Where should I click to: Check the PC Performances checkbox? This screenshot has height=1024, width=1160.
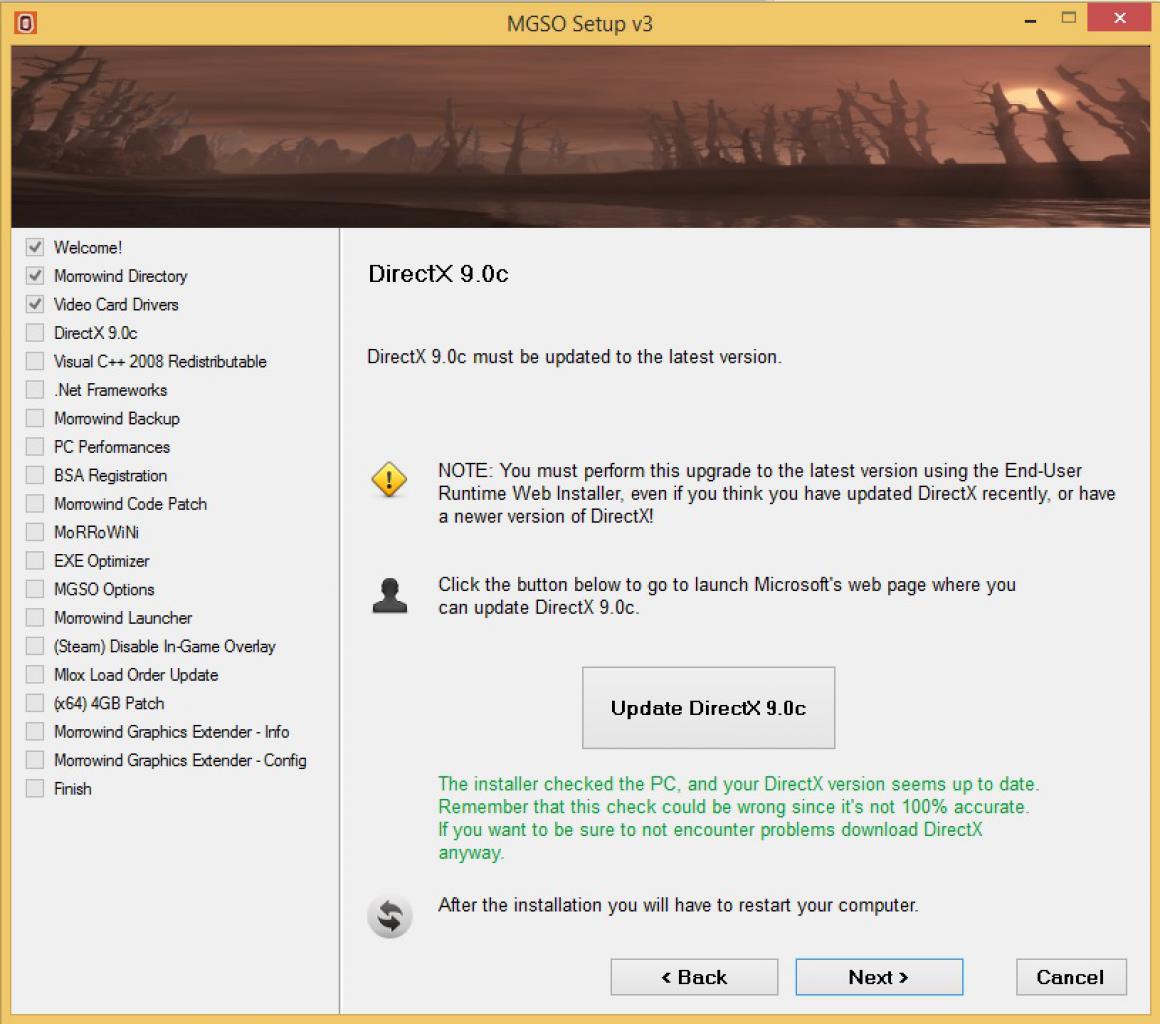pos(35,446)
